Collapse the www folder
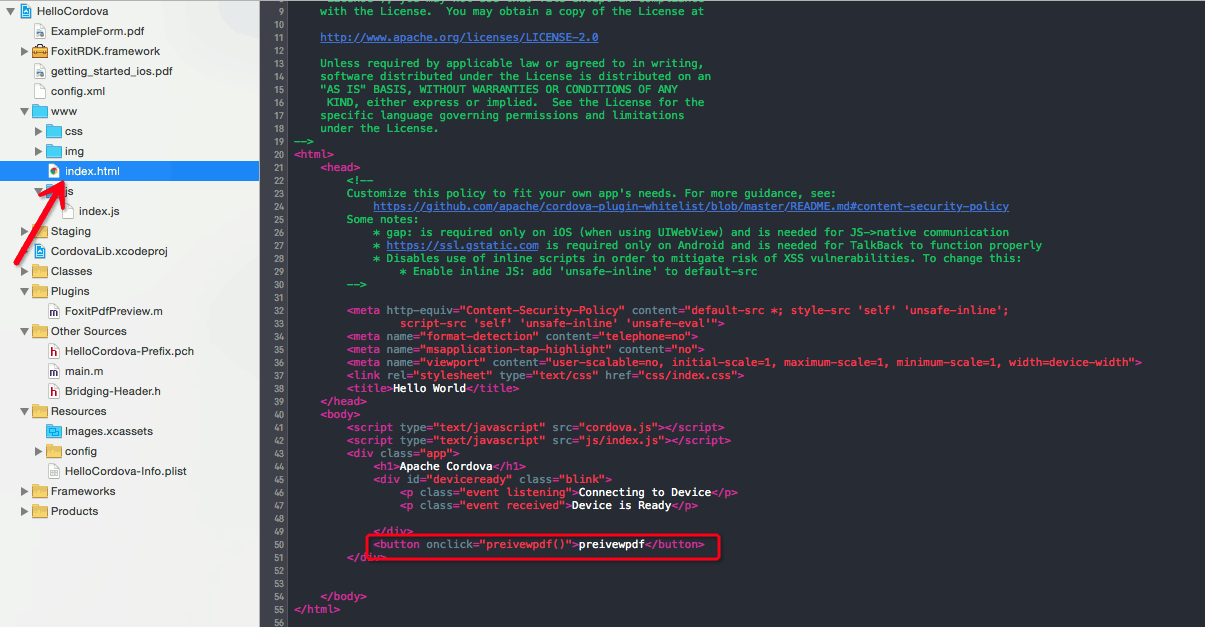 [24, 111]
